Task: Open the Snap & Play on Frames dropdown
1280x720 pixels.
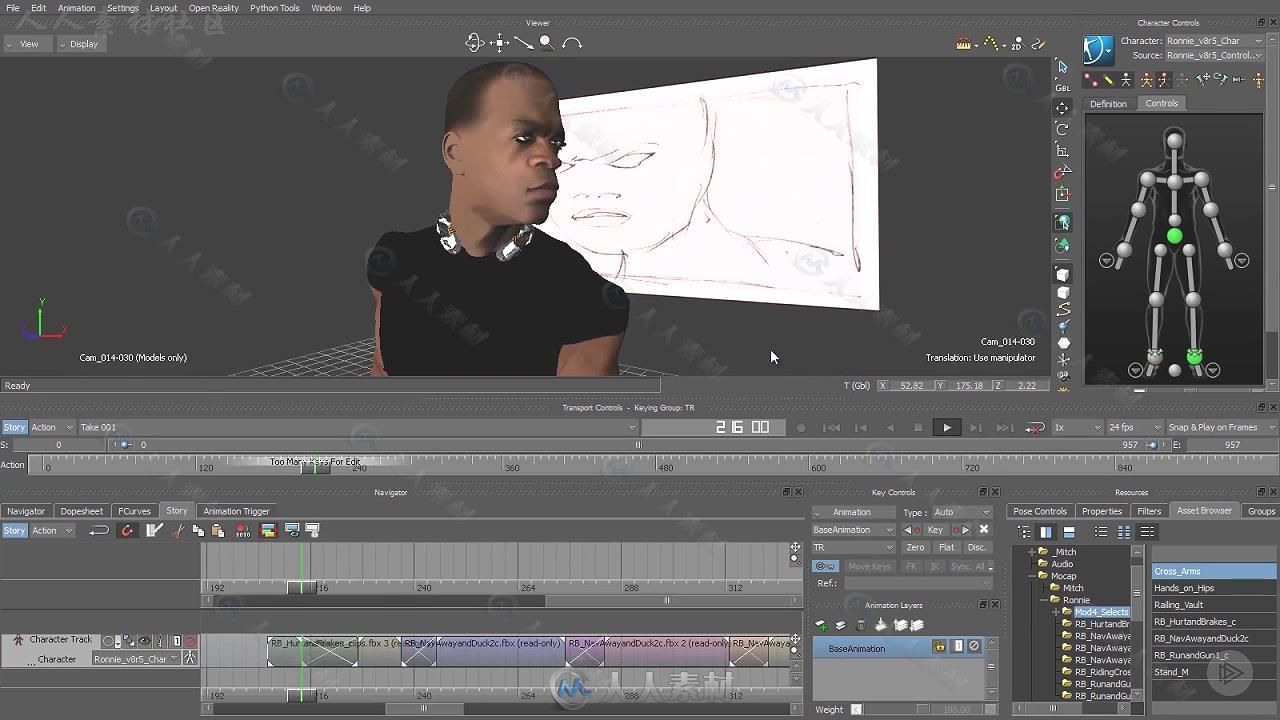Action: click(1221, 428)
